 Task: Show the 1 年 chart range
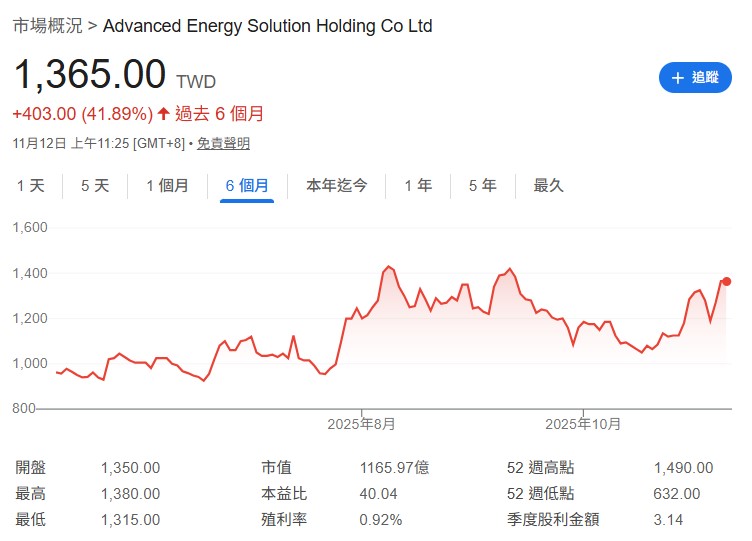(418, 185)
